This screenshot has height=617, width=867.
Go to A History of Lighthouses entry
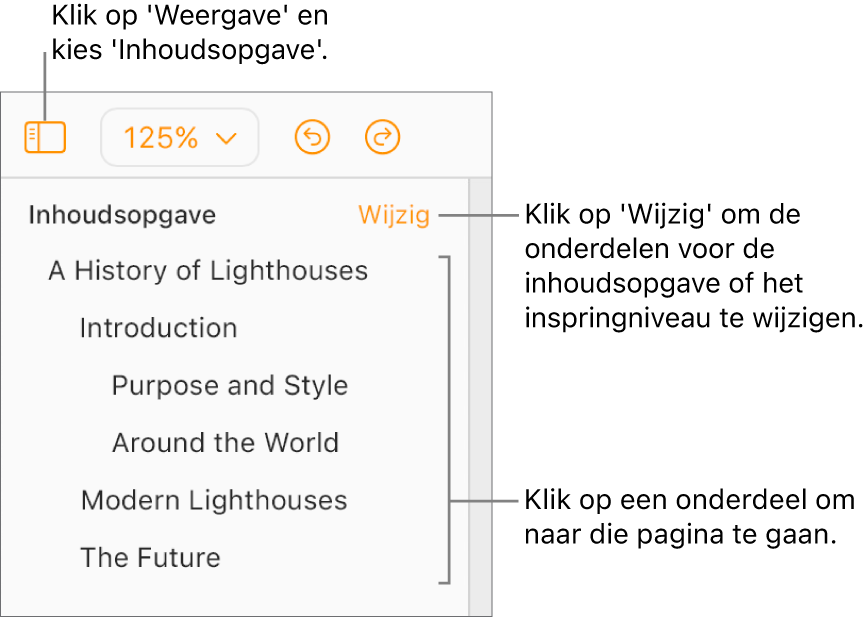(x=208, y=271)
